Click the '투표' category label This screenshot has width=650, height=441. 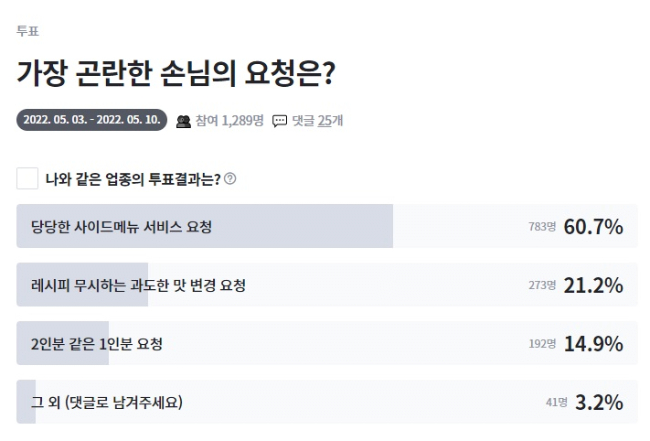[x=27, y=30]
